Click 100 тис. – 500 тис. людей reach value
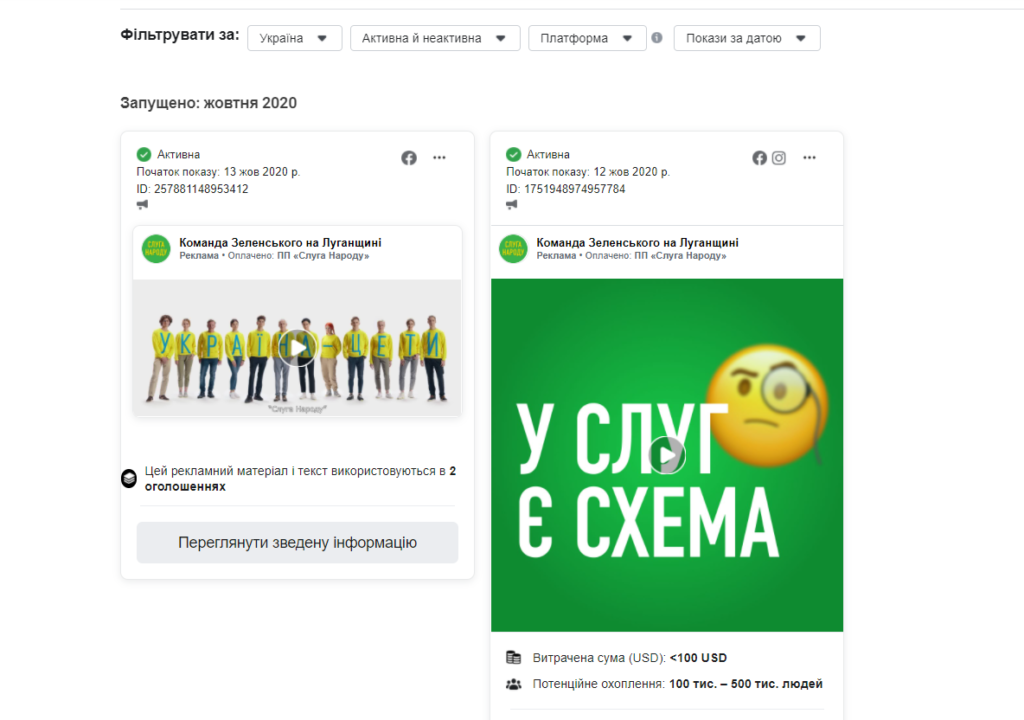1024x720 pixels. click(x=746, y=684)
